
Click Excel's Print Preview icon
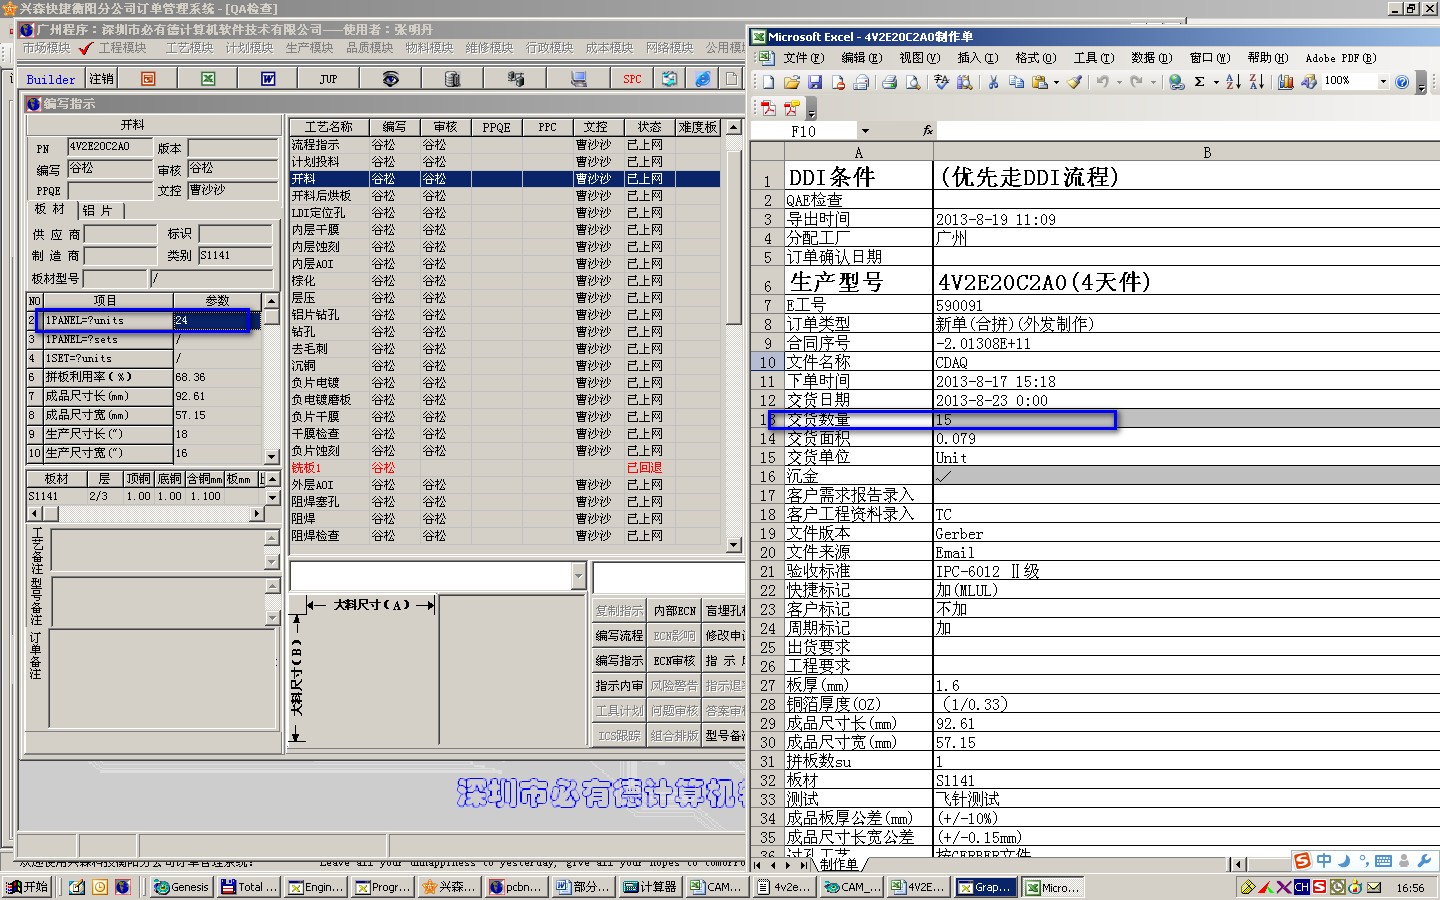click(x=913, y=82)
